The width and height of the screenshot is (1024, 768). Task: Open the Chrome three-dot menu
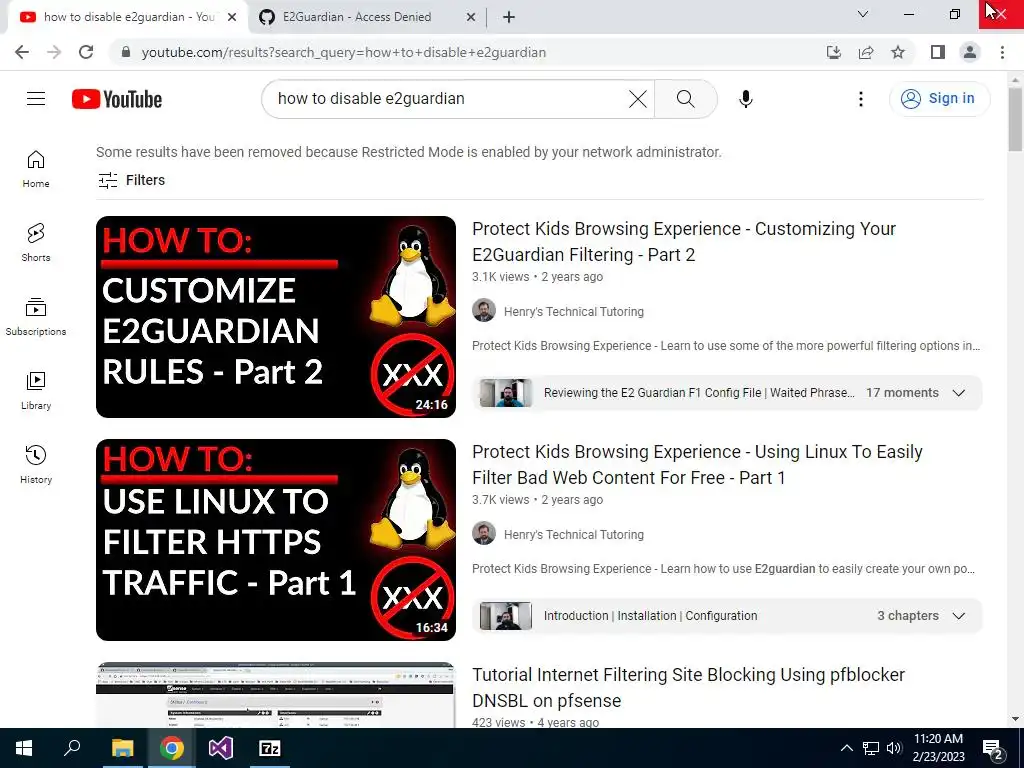point(1002,52)
